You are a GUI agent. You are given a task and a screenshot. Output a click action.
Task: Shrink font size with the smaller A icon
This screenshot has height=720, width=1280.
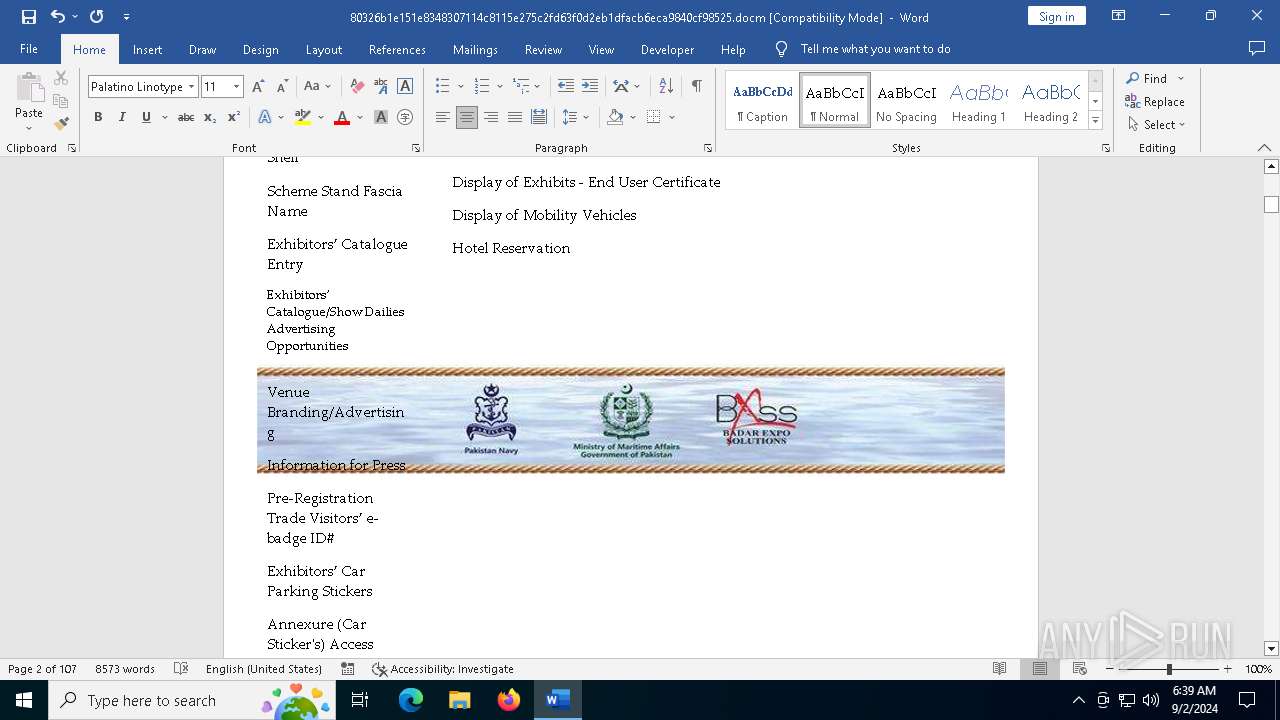[282, 87]
